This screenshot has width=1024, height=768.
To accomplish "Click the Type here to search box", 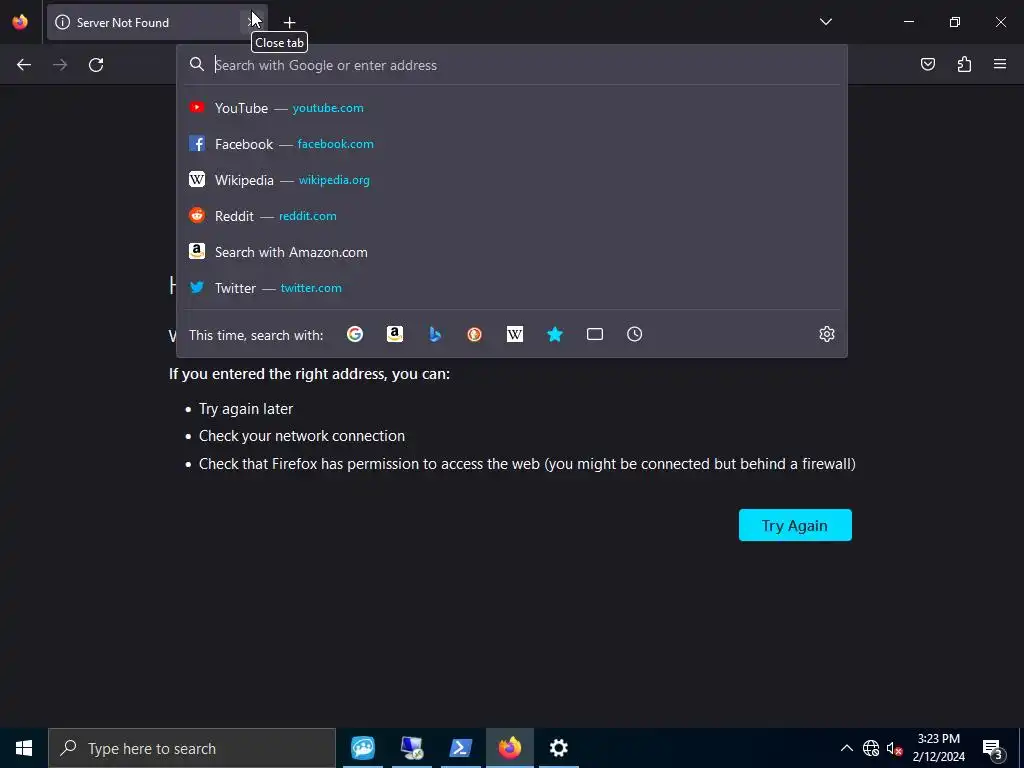I will [192, 748].
